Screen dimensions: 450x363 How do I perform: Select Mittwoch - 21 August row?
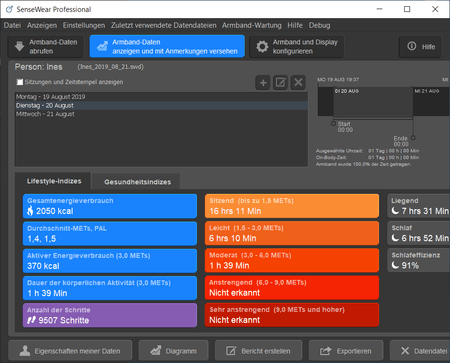click(x=161, y=114)
